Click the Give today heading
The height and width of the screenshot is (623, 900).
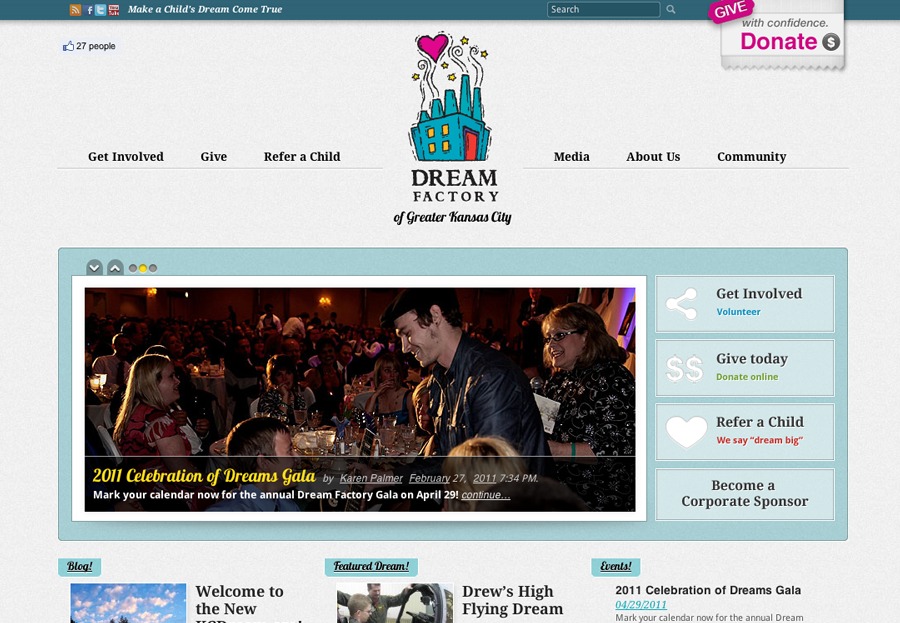751,359
